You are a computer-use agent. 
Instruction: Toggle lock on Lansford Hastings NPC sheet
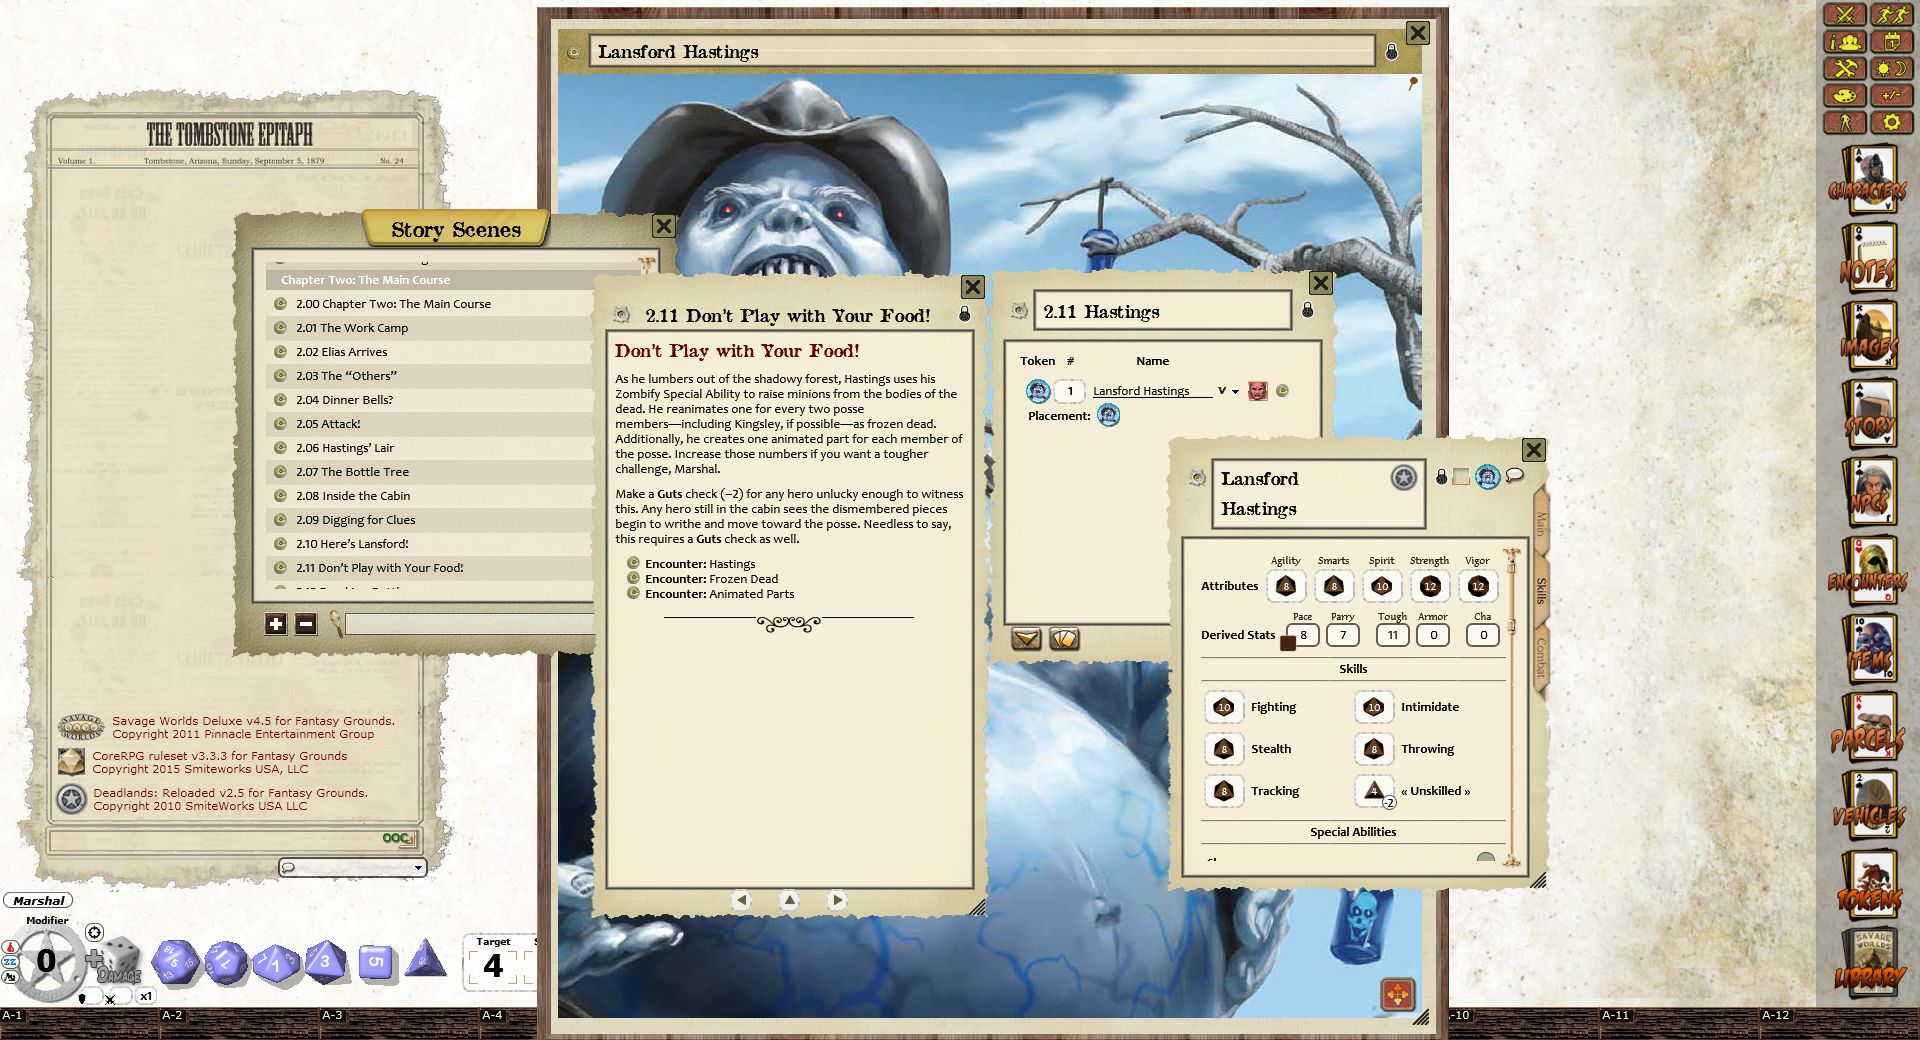(x=1441, y=477)
